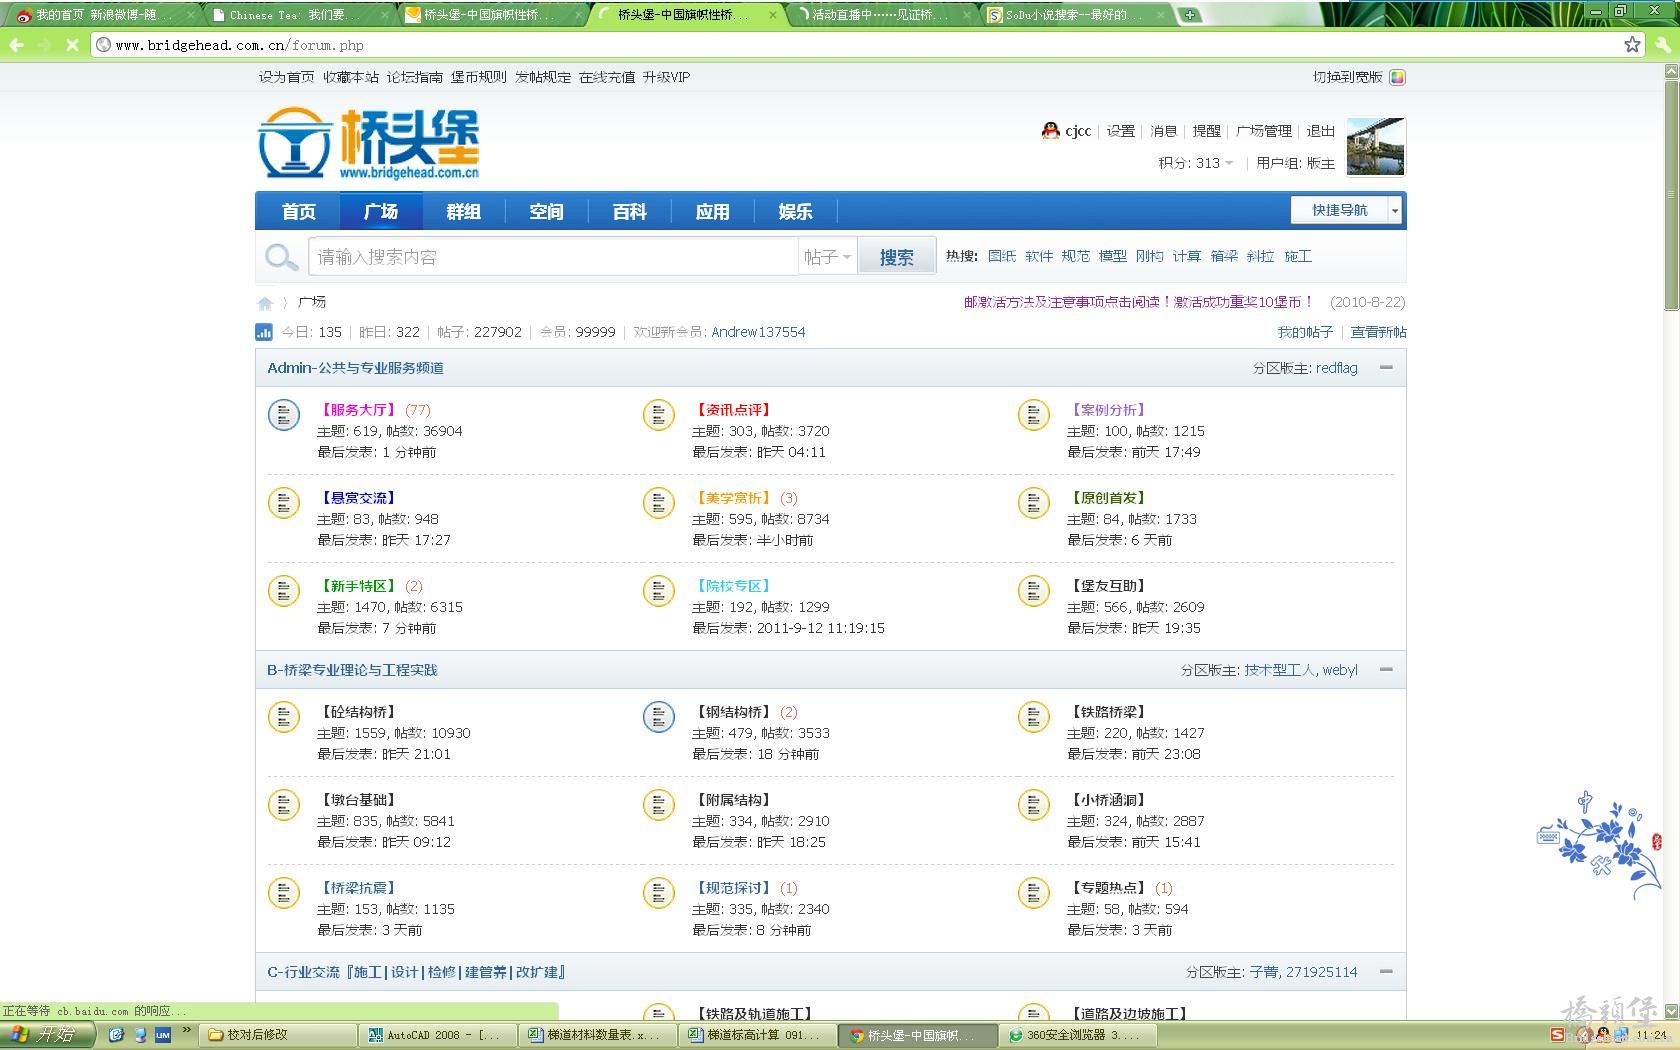Select the 应用 navigation tab
Screen dimensions: 1680x1050
[x=713, y=211]
